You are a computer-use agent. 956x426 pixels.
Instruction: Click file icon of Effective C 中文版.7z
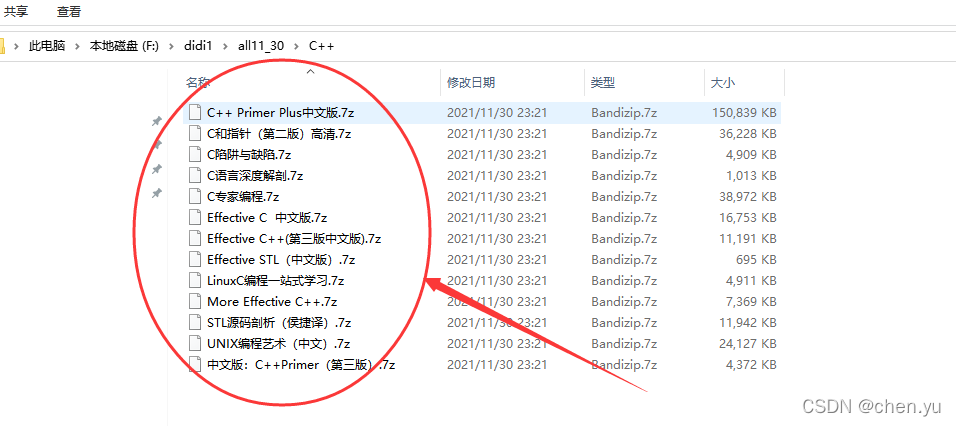(195, 218)
